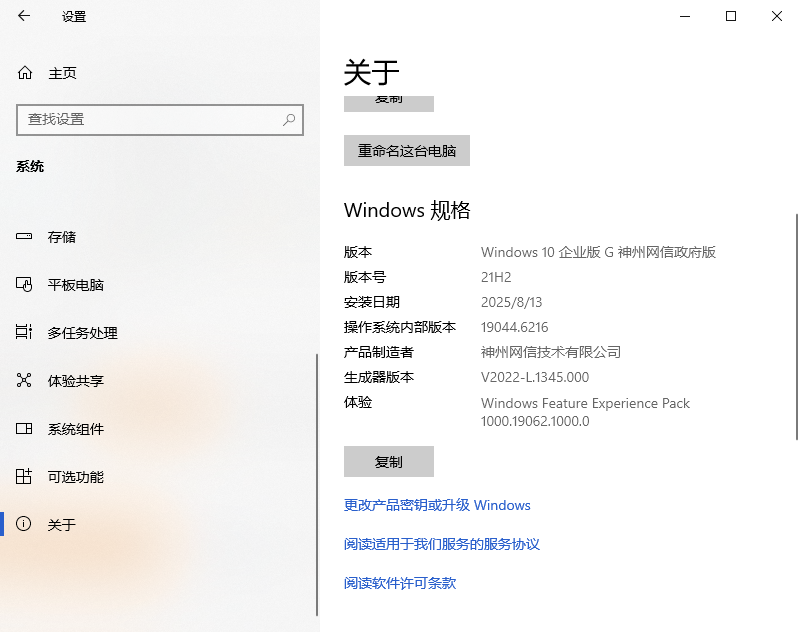This screenshot has height=632, width=800.
Task: Click the install date 2025/8/13
Action: pos(511,302)
